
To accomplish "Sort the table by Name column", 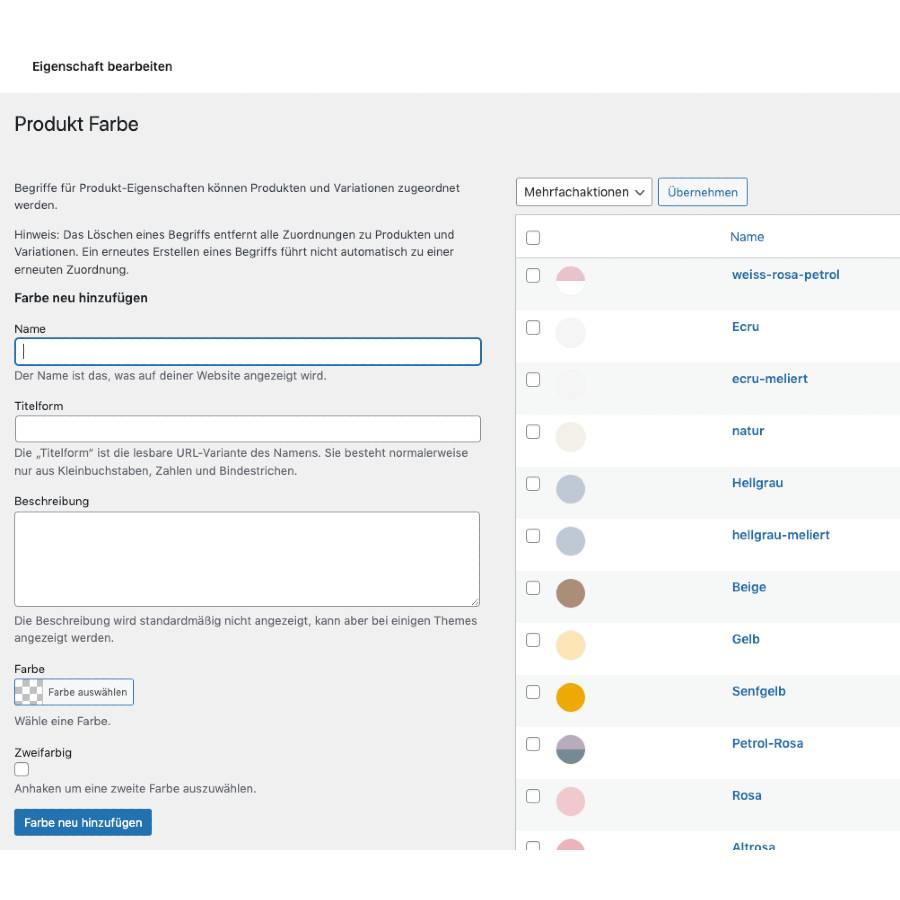I will [747, 237].
